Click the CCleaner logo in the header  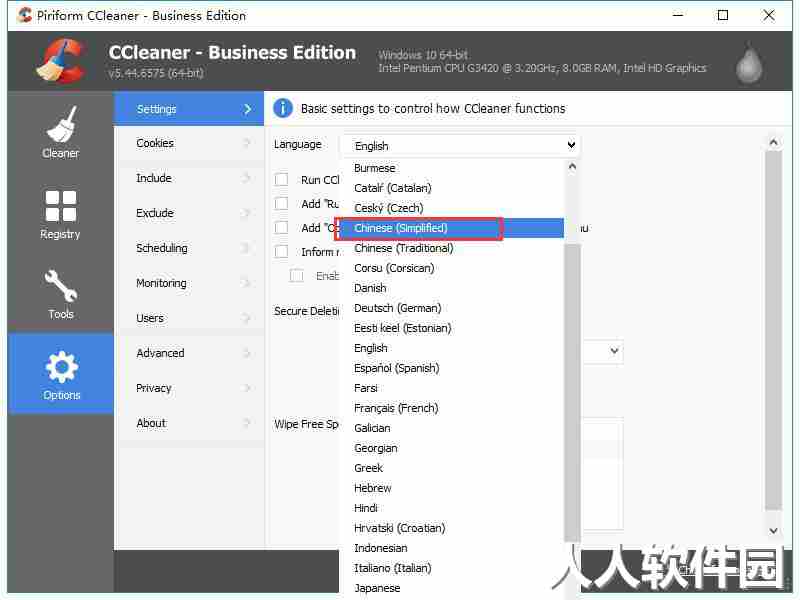tap(60, 60)
